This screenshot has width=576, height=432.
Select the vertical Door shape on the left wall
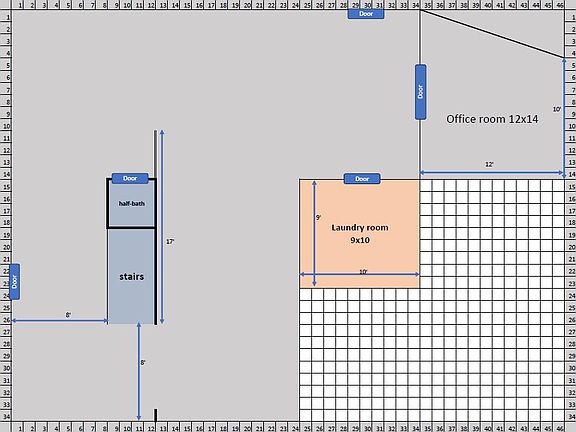tap(14, 282)
